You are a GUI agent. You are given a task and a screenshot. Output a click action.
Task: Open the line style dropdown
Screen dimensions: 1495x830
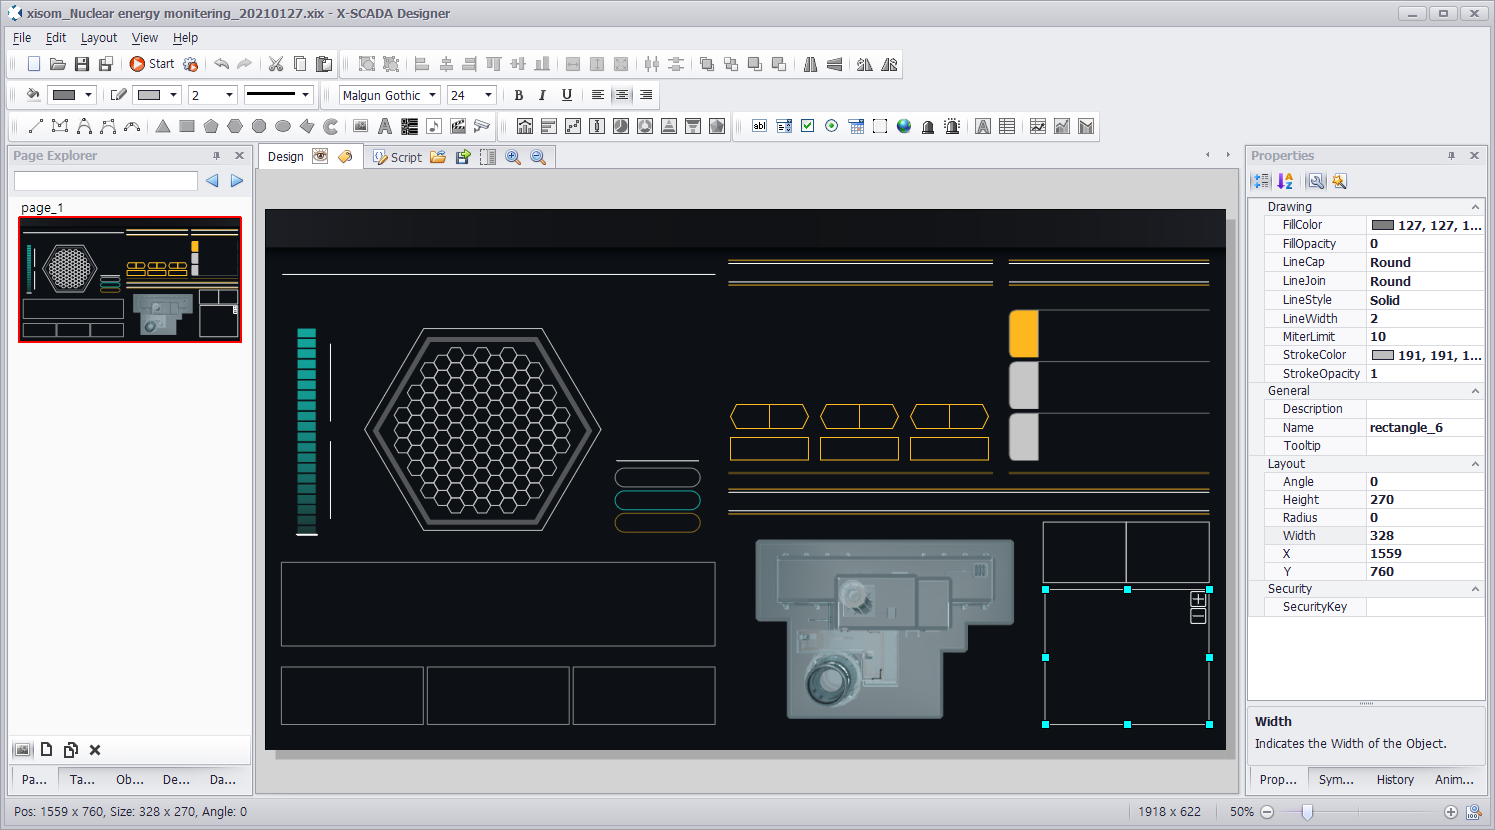(305, 95)
